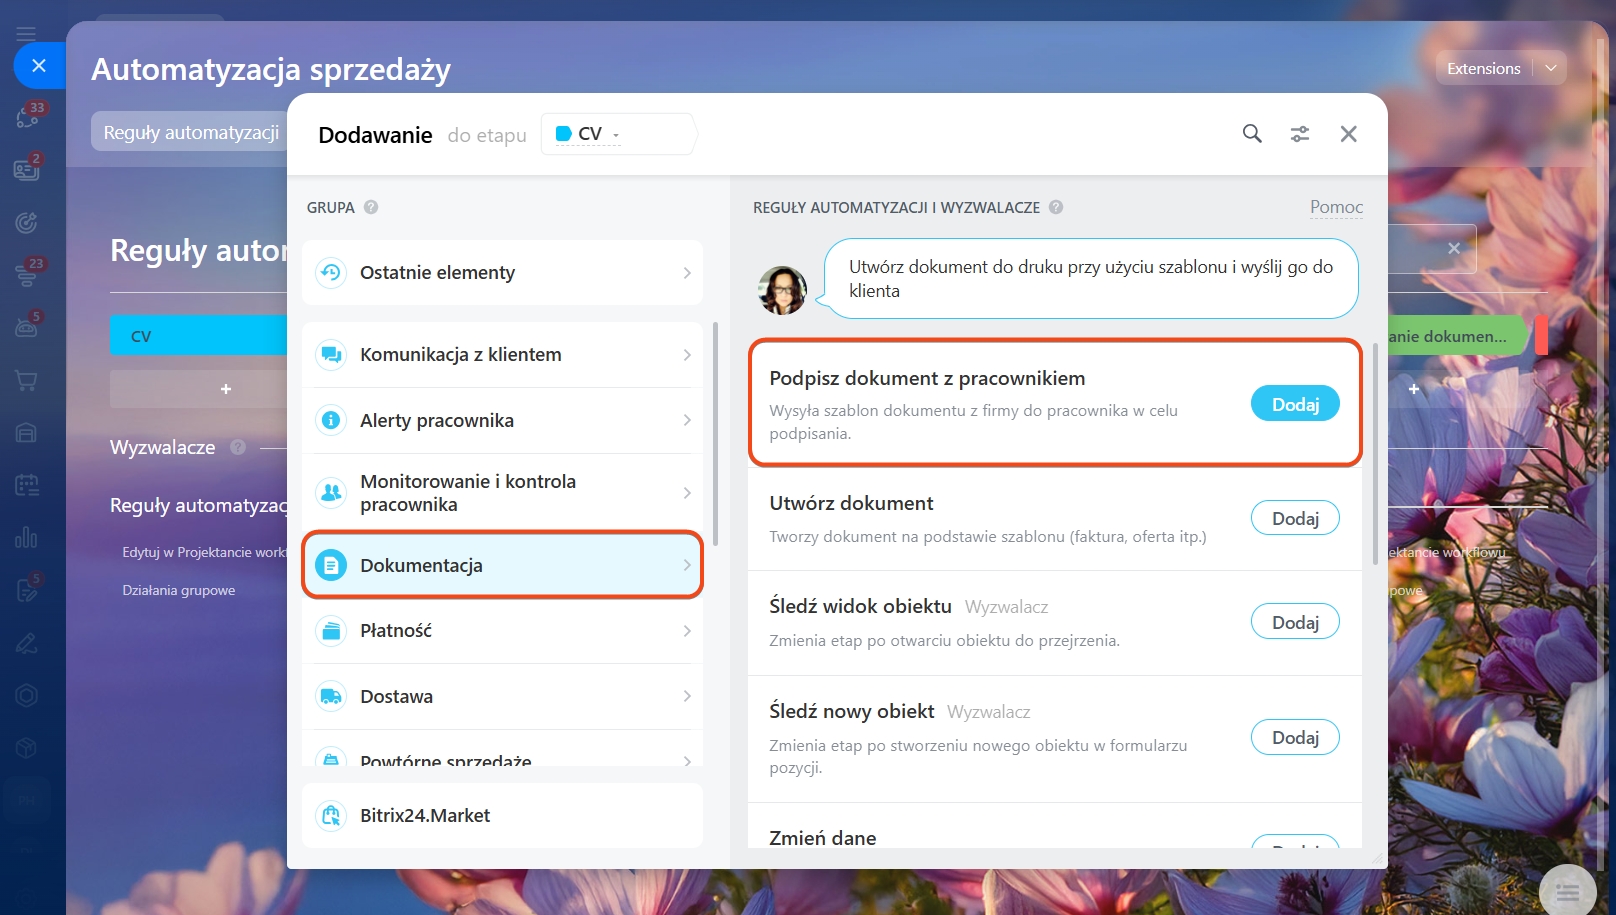Add the Utwórz dokument rule
1616x915 pixels.
(1295, 518)
